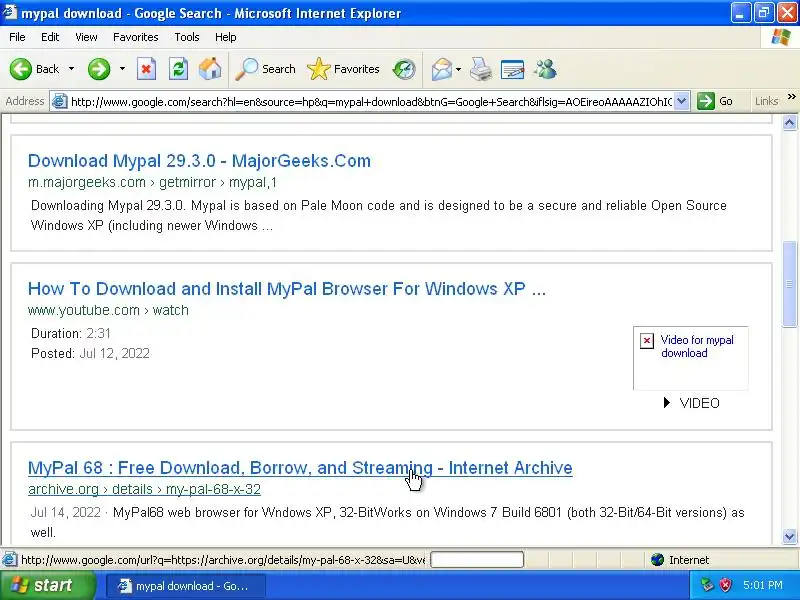Open the File menu
Viewport: 800px width, 600px height.
(x=17, y=37)
